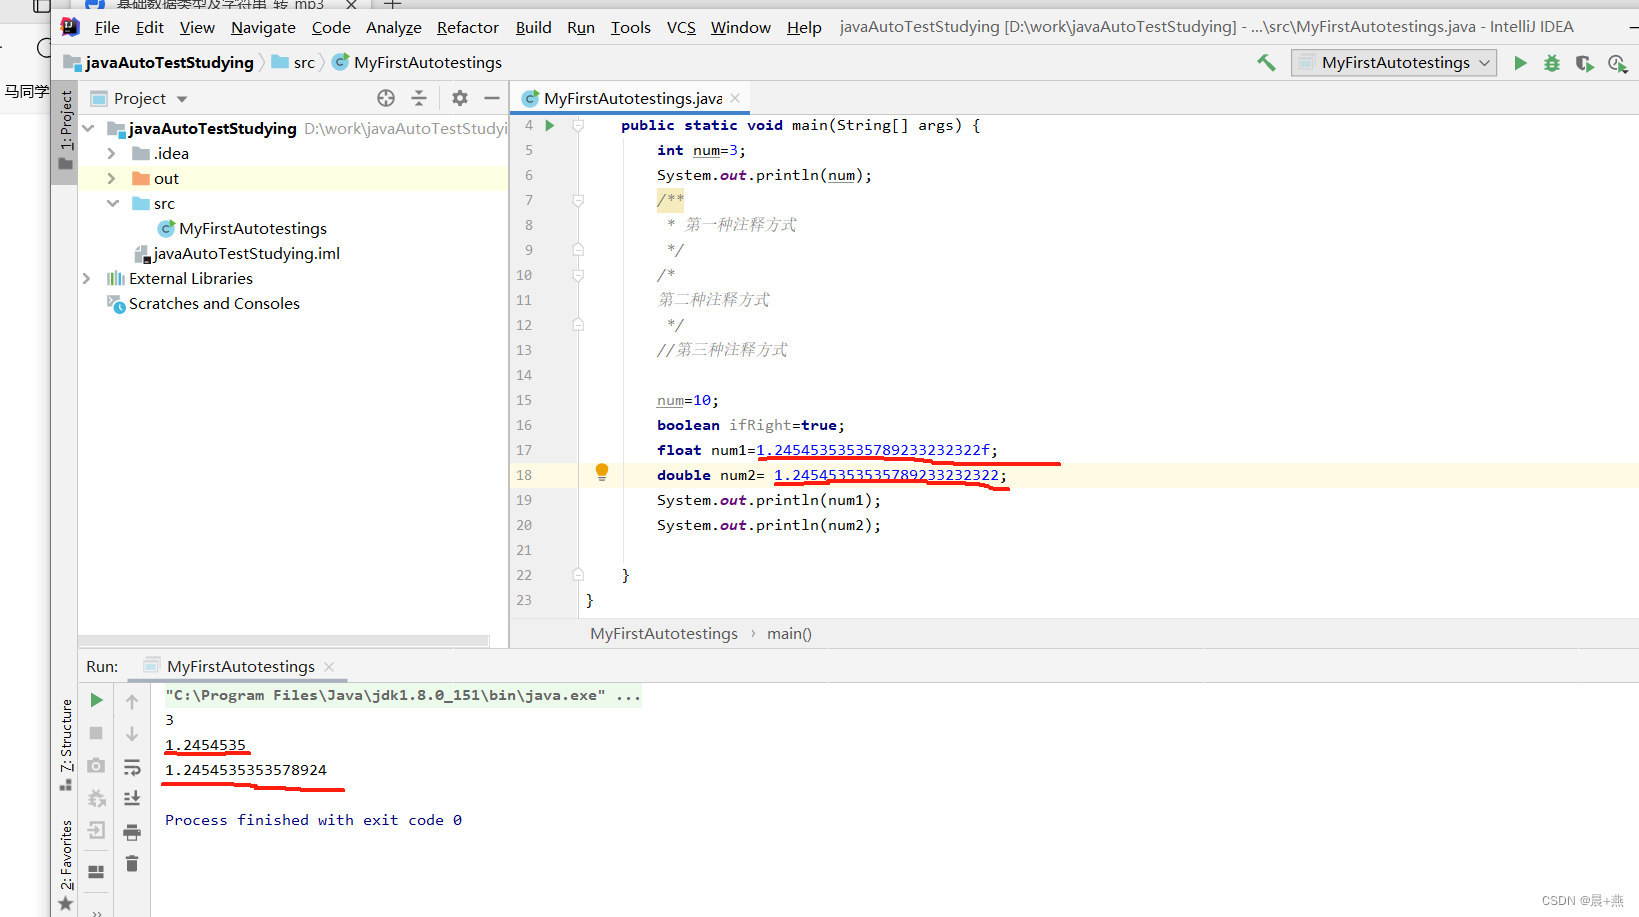Expand the .idea folder

click(x=112, y=153)
